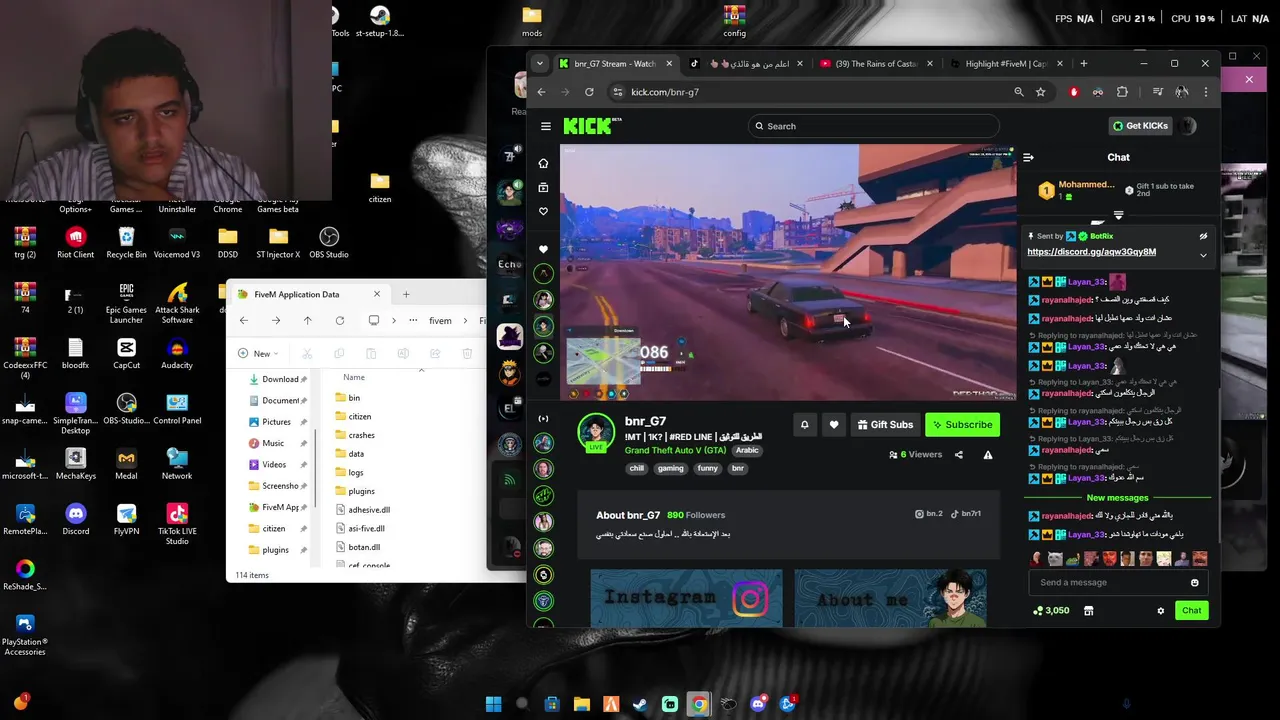Screen dimensions: 1280x720
Task: Open bnr_G7's TikTok bn7r1 link
Action: pos(966,514)
